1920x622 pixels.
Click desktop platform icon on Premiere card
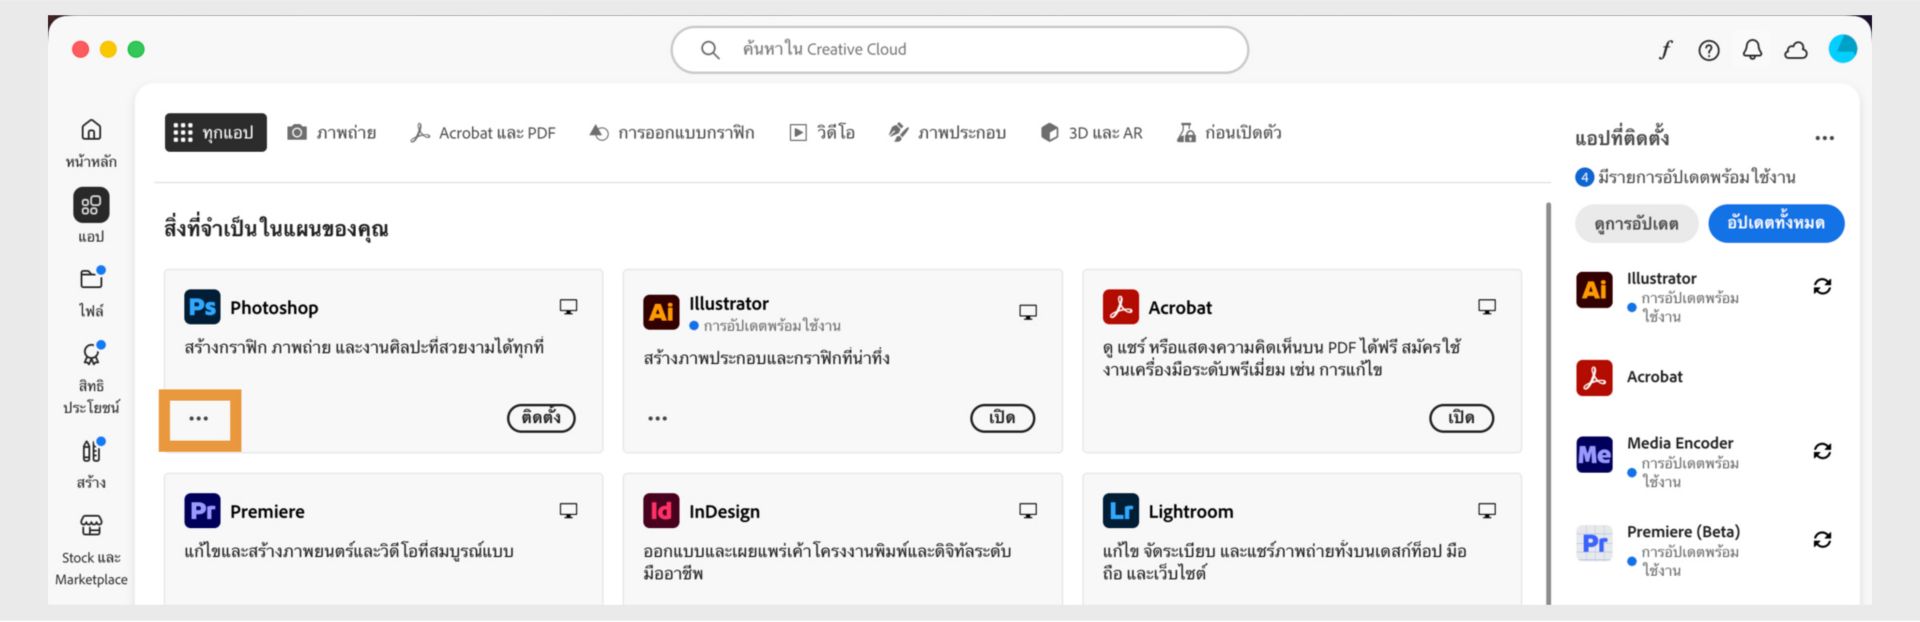(568, 511)
